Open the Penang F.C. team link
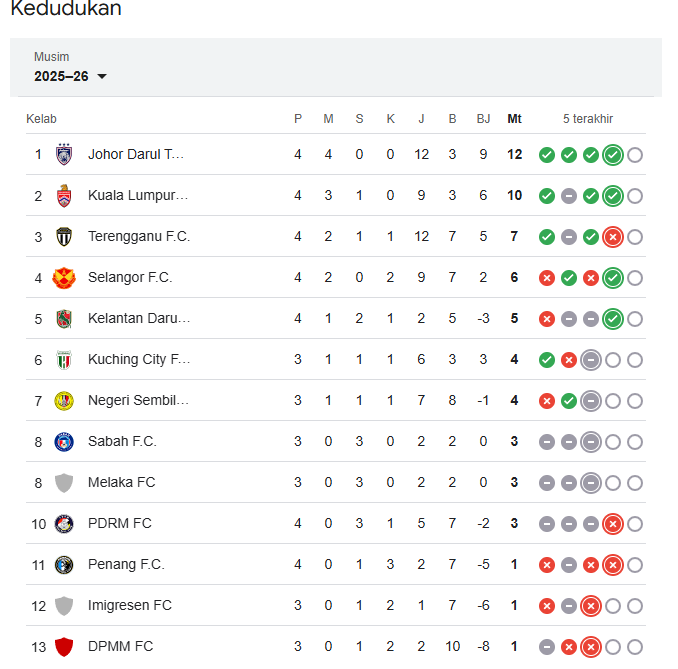 [x=126, y=564]
